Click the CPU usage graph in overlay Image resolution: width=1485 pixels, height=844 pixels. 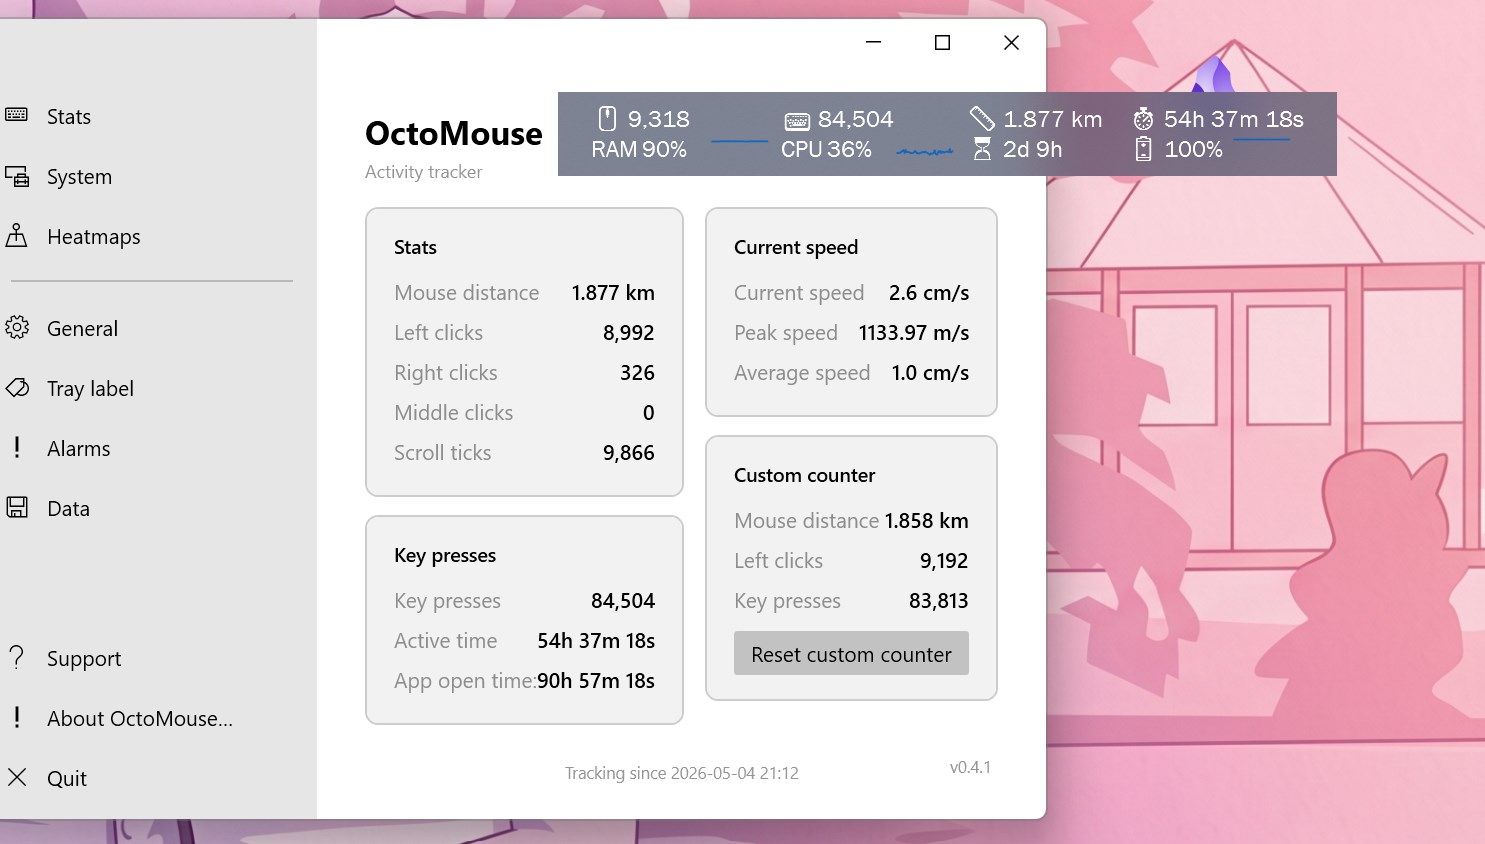tap(925, 152)
